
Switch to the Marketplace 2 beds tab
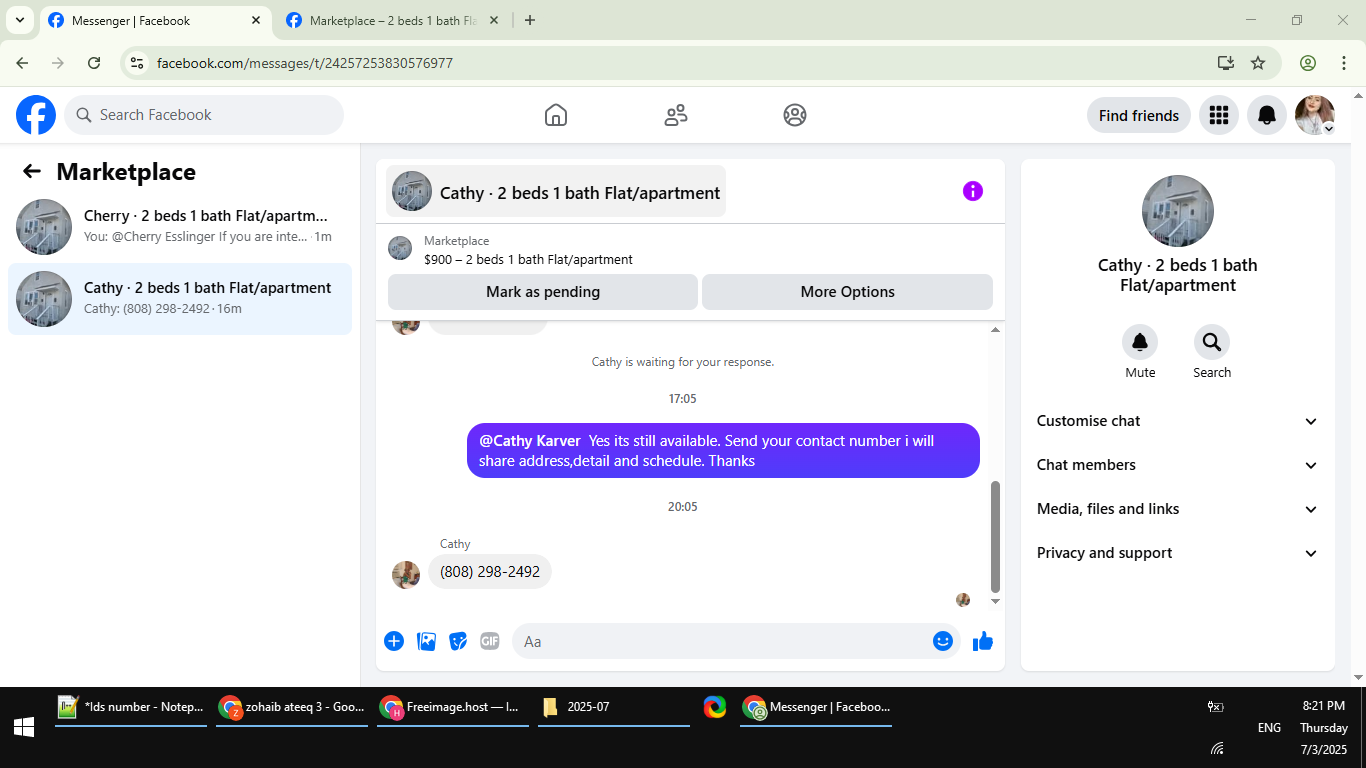coord(392,20)
